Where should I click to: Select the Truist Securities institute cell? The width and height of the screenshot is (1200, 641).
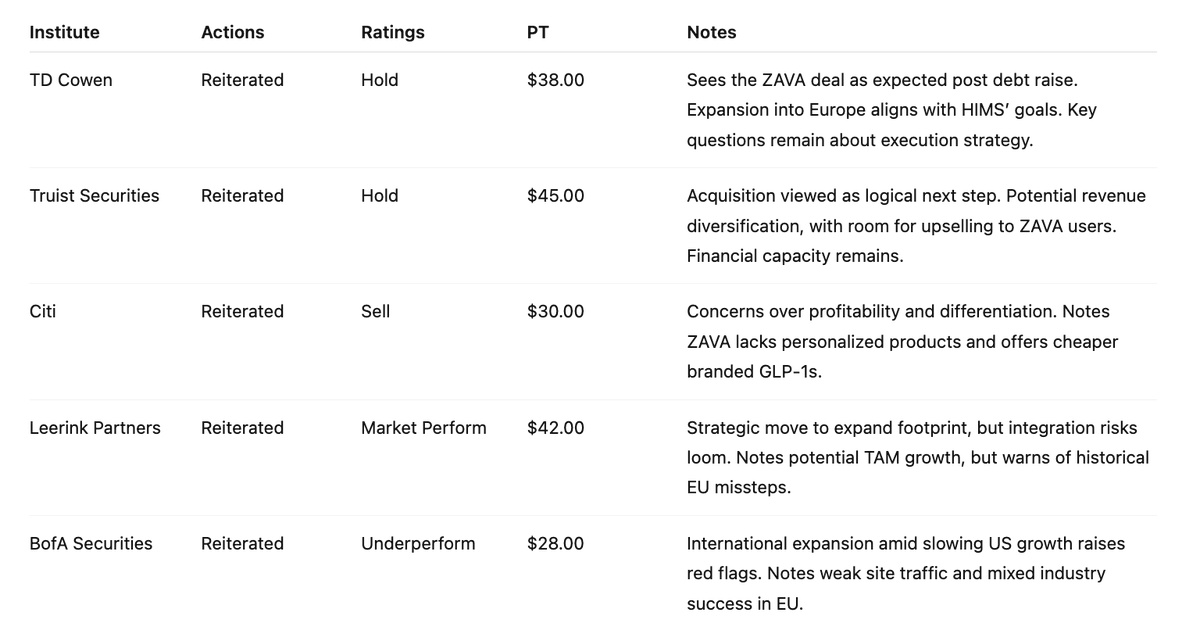coord(95,196)
